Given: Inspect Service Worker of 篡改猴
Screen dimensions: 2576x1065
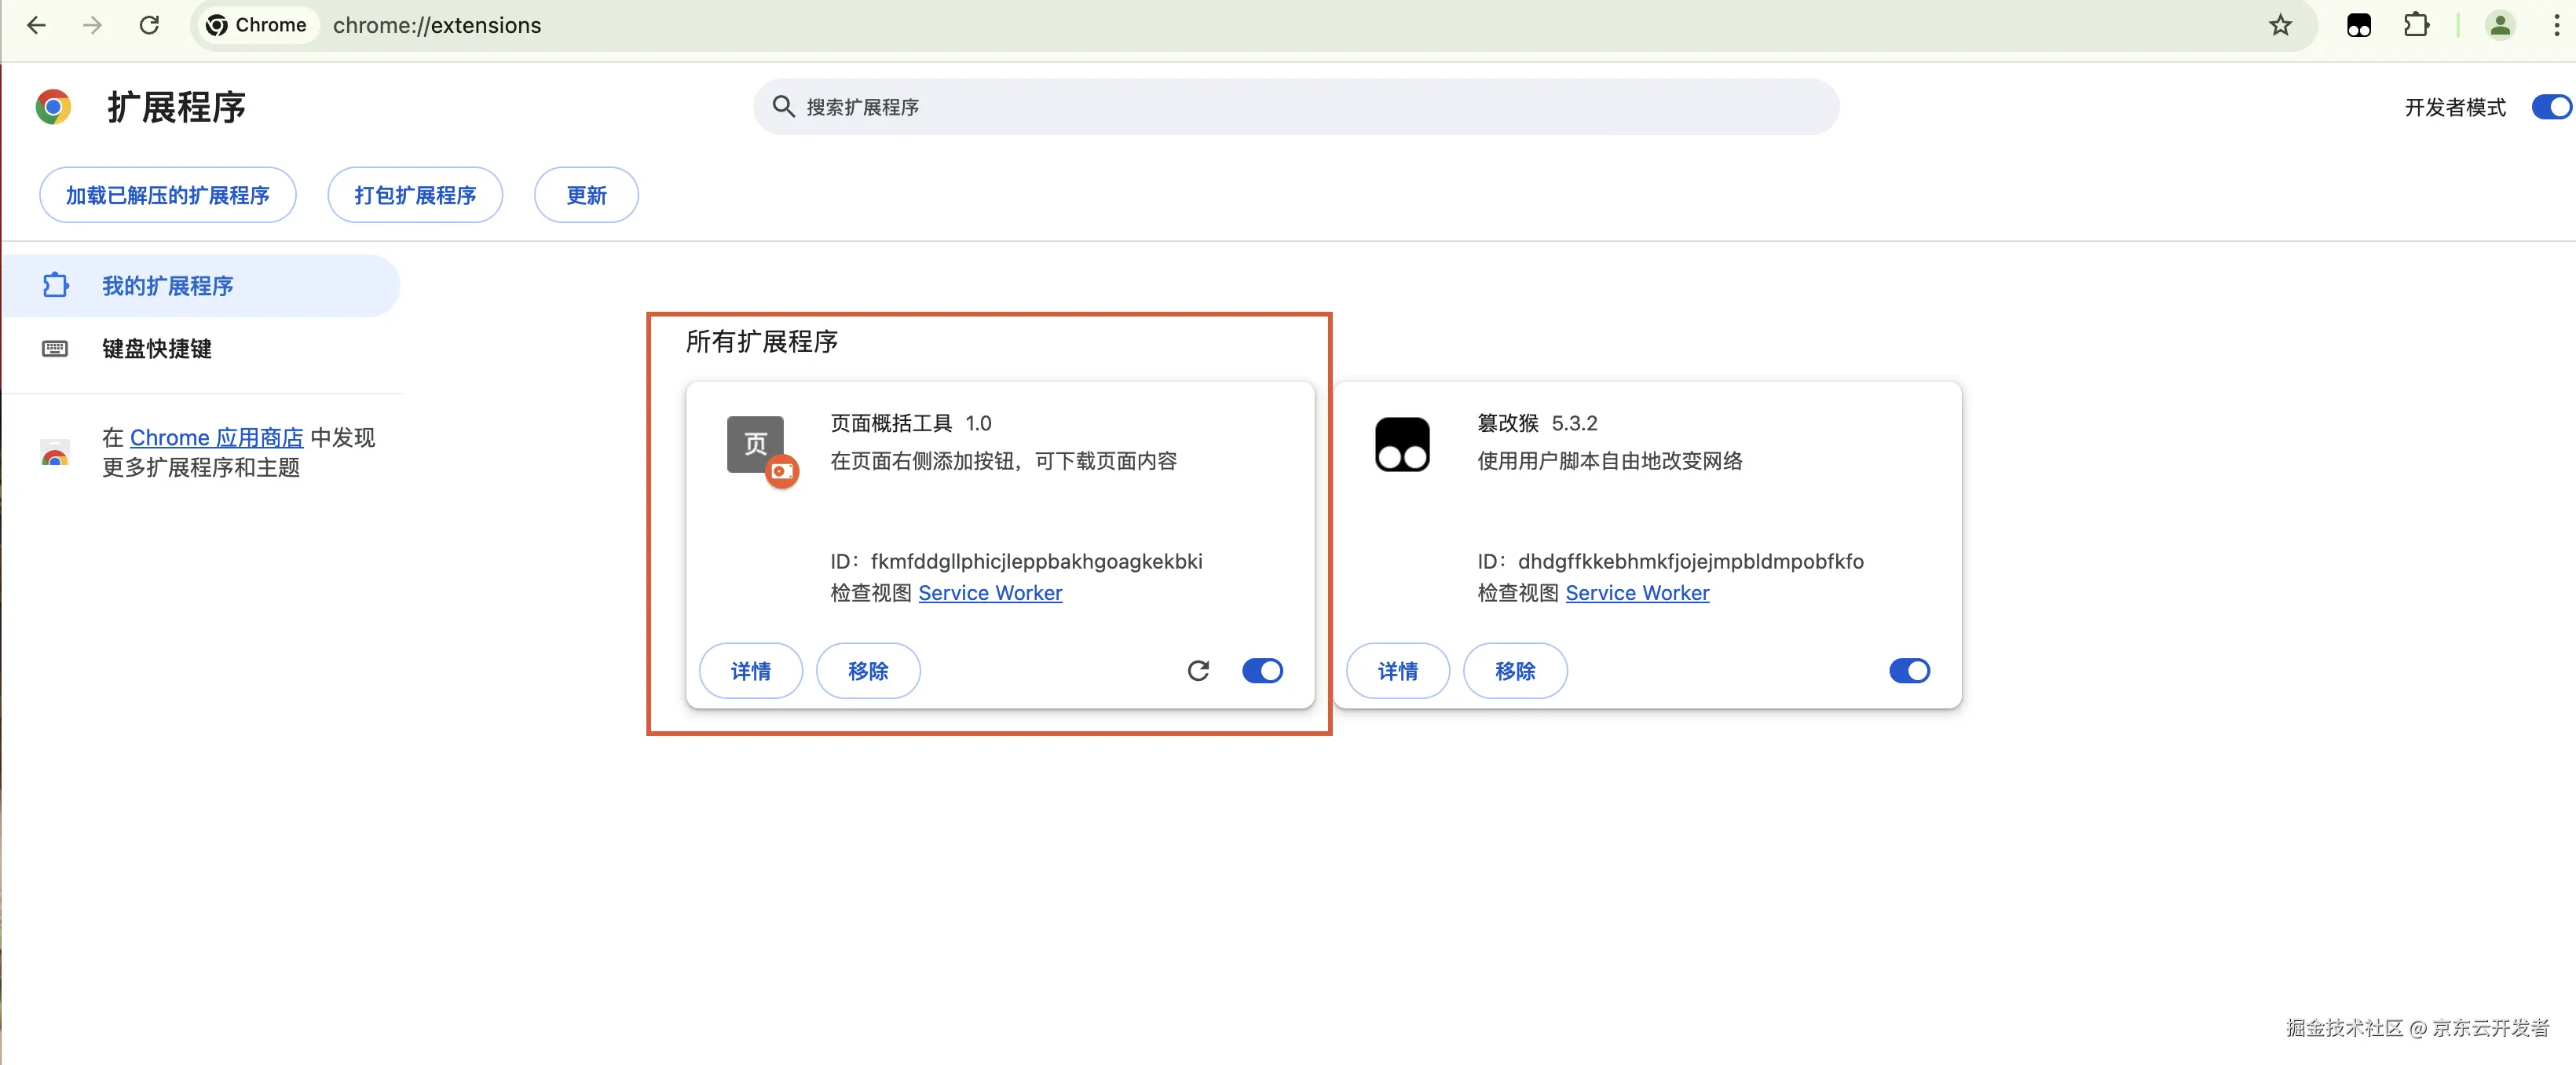Looking at the screenshot, I should click(1637, 593).
